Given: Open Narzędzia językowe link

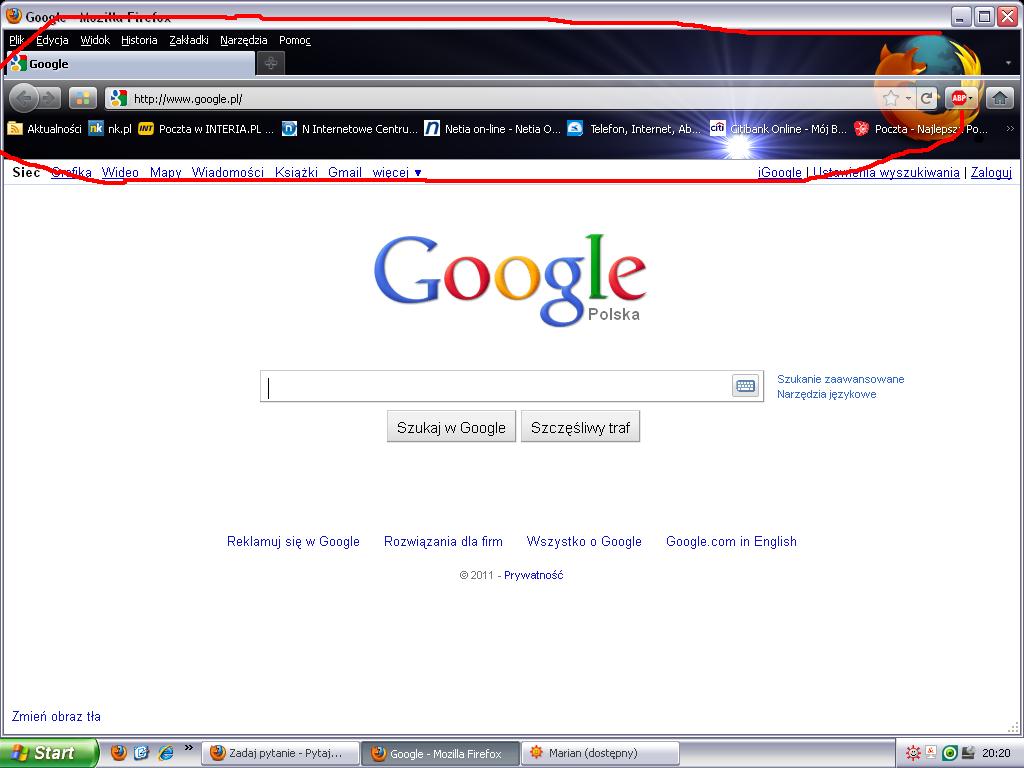Looking at the screenshot, I should click(x=827, y=394).
